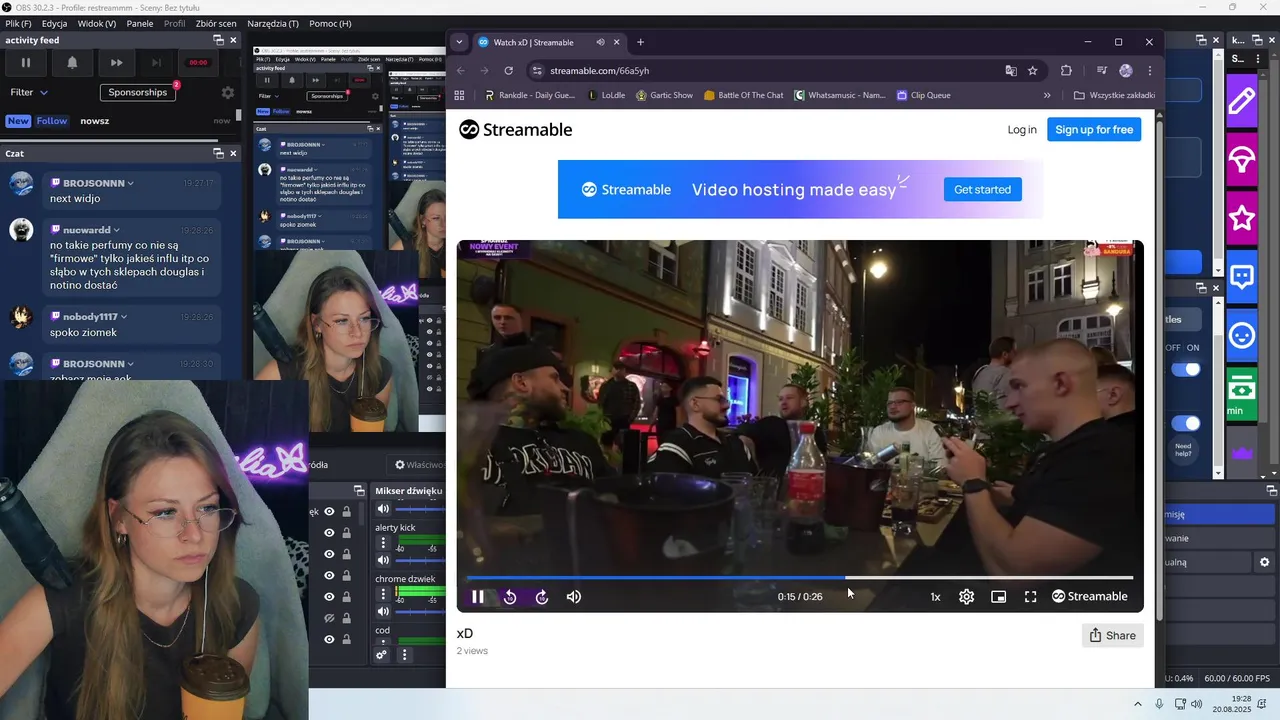Rewind the Streamable video
Screen dimensions: 1280x720
(x=510, y=597)
